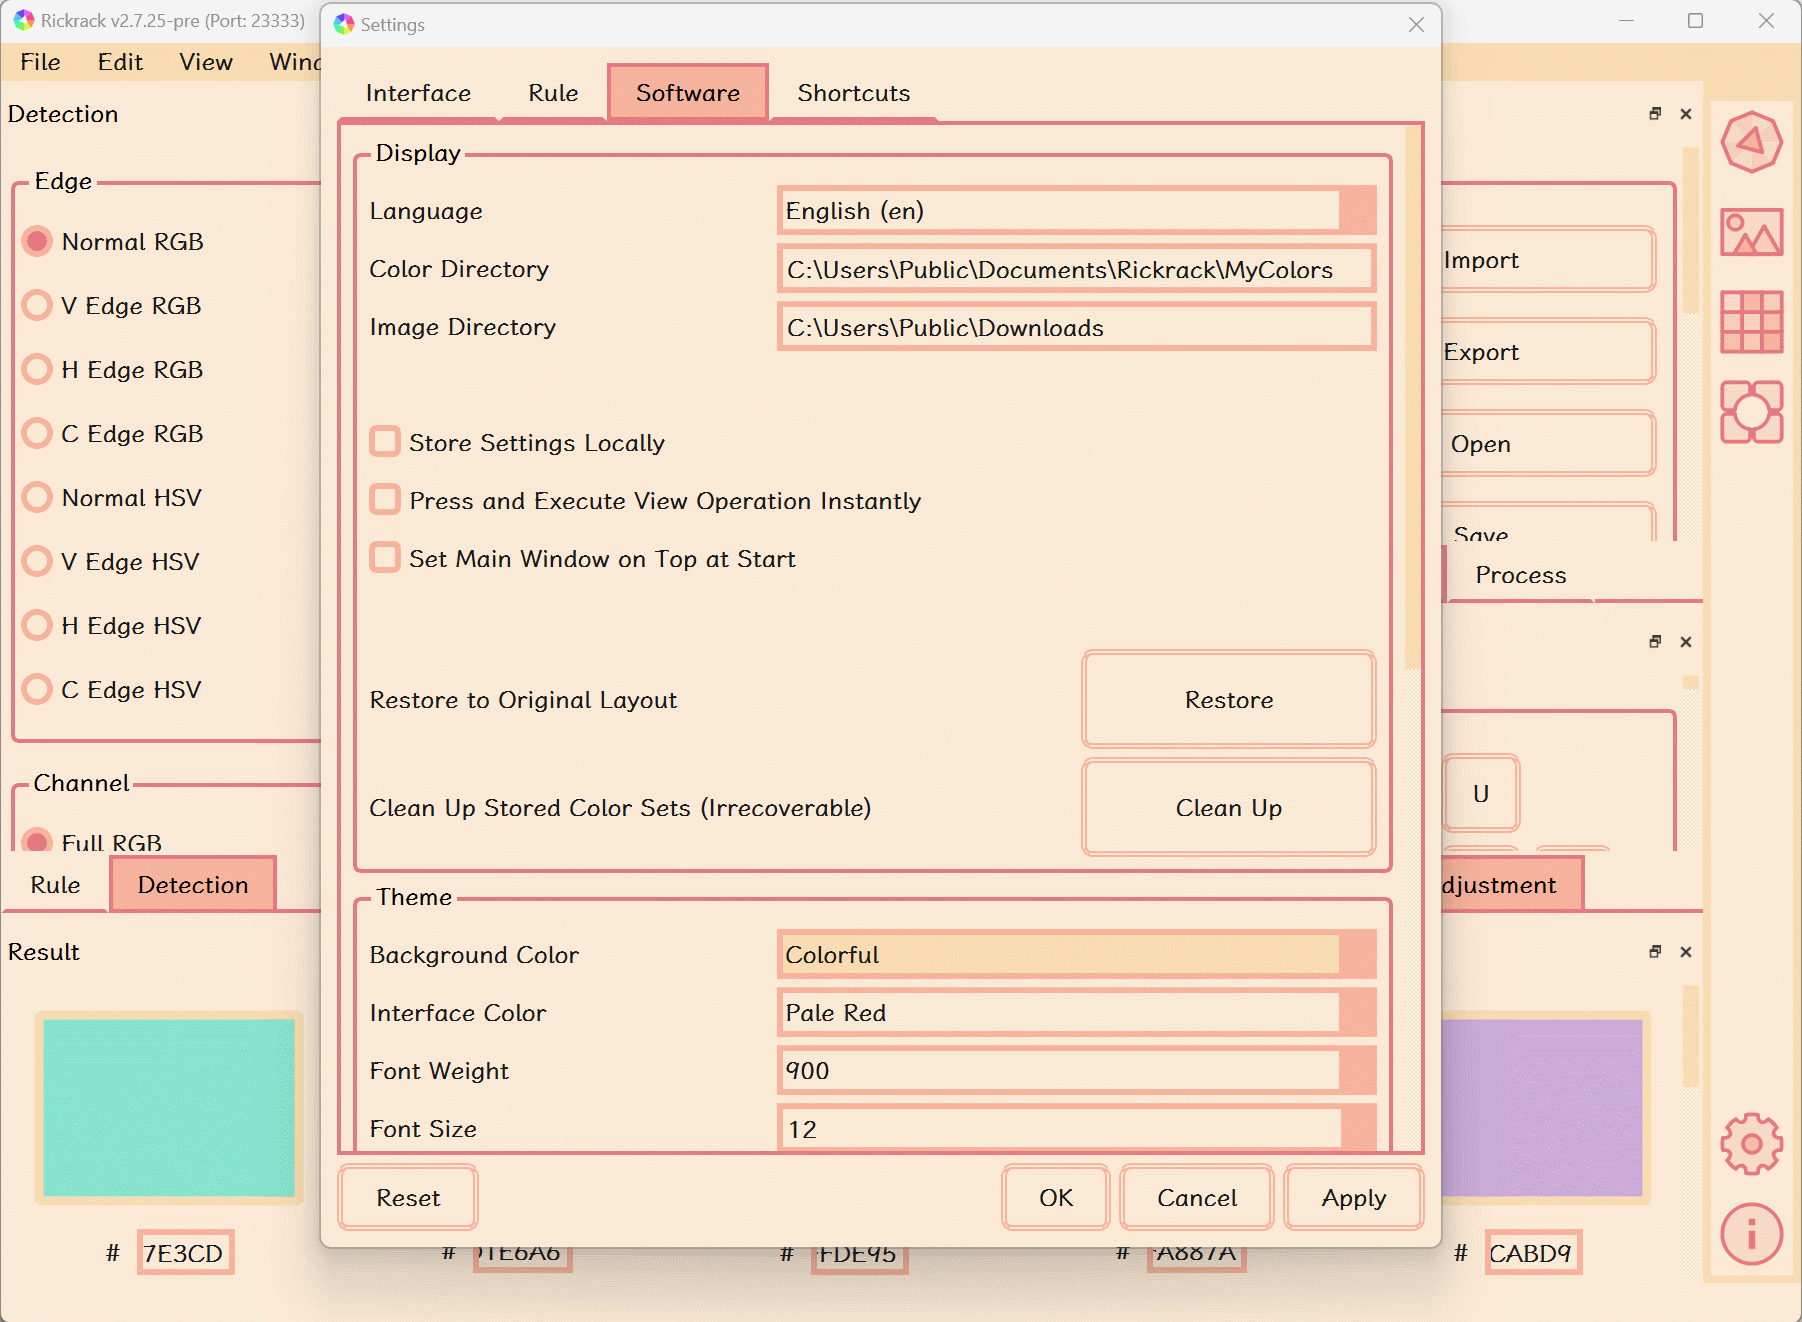Close the Settings dialog
This screenshot has width=1802, height=1322.
1416,25
